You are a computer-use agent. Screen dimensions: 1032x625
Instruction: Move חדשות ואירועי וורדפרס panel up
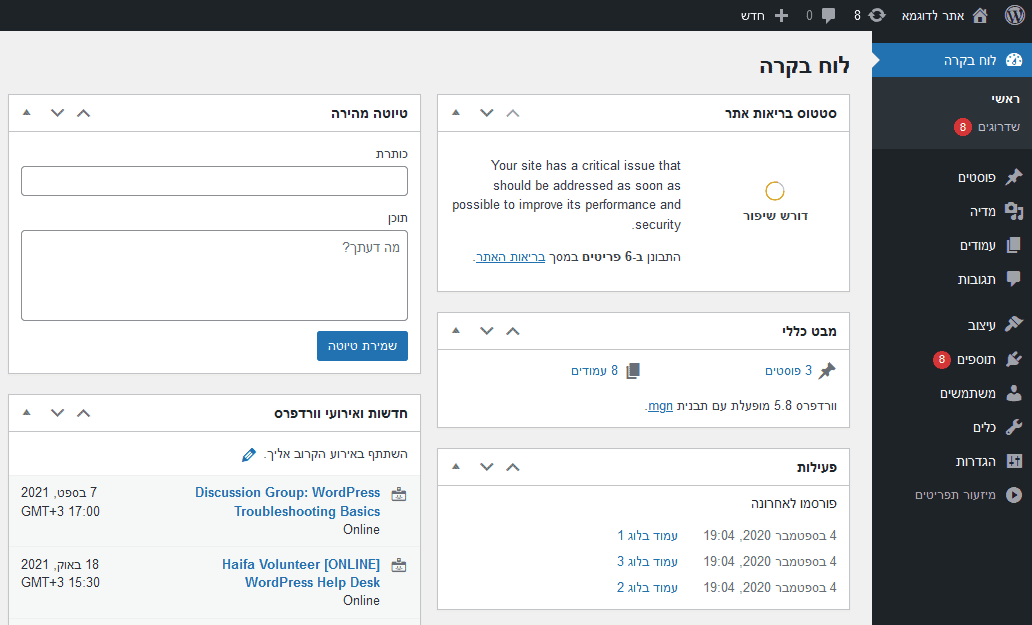point(84,413)
